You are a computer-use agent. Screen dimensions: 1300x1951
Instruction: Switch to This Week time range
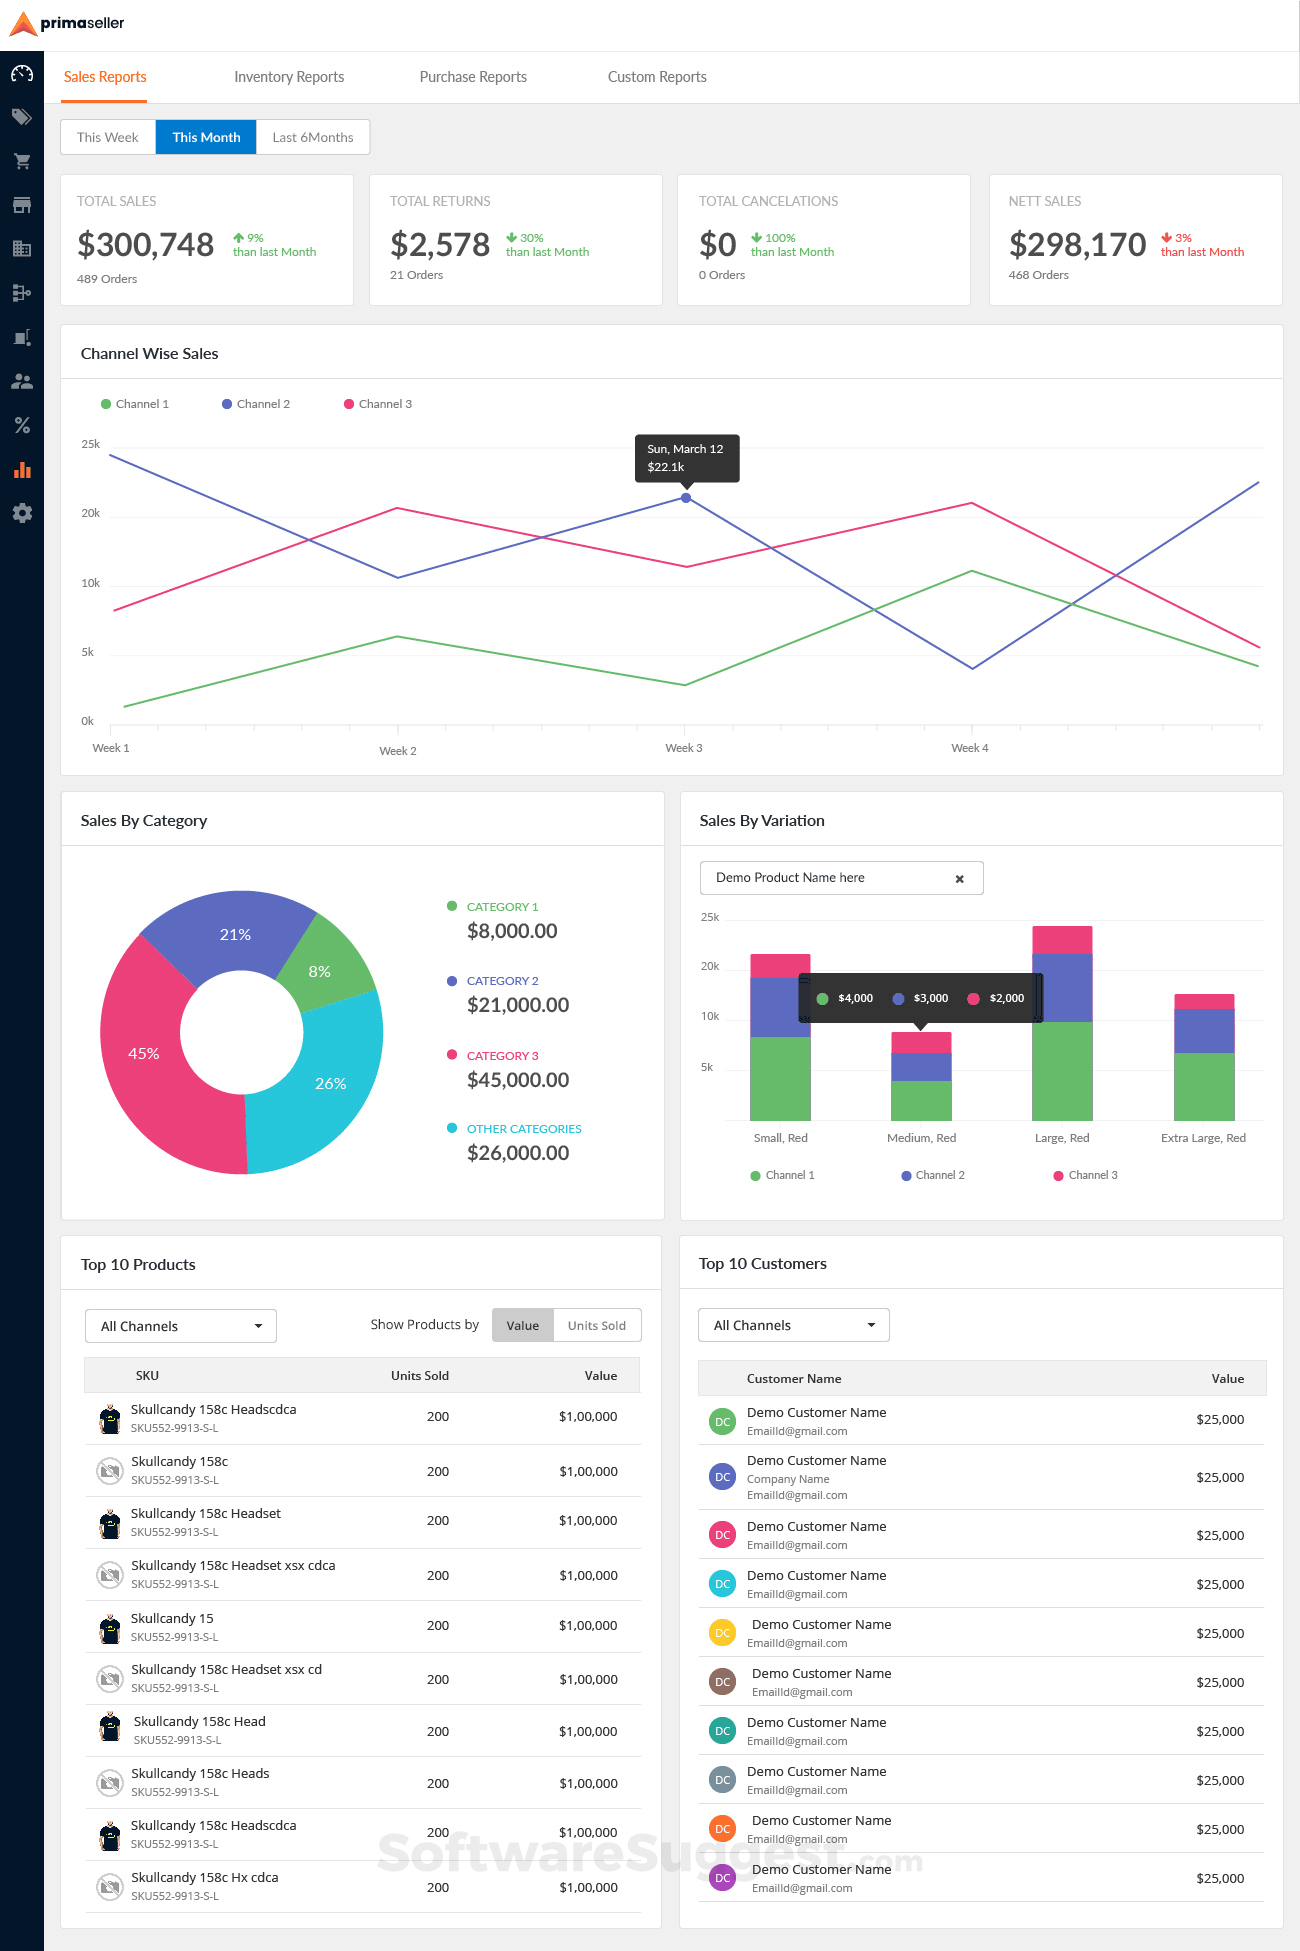coord(108,137)
